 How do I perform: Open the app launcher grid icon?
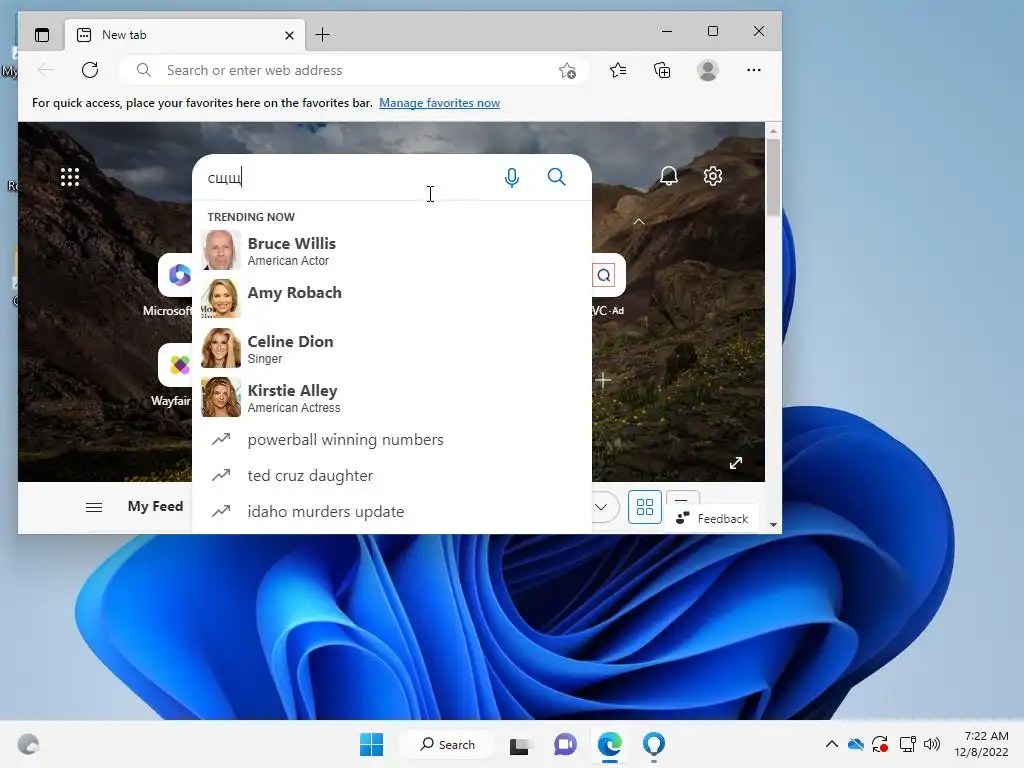70,177
